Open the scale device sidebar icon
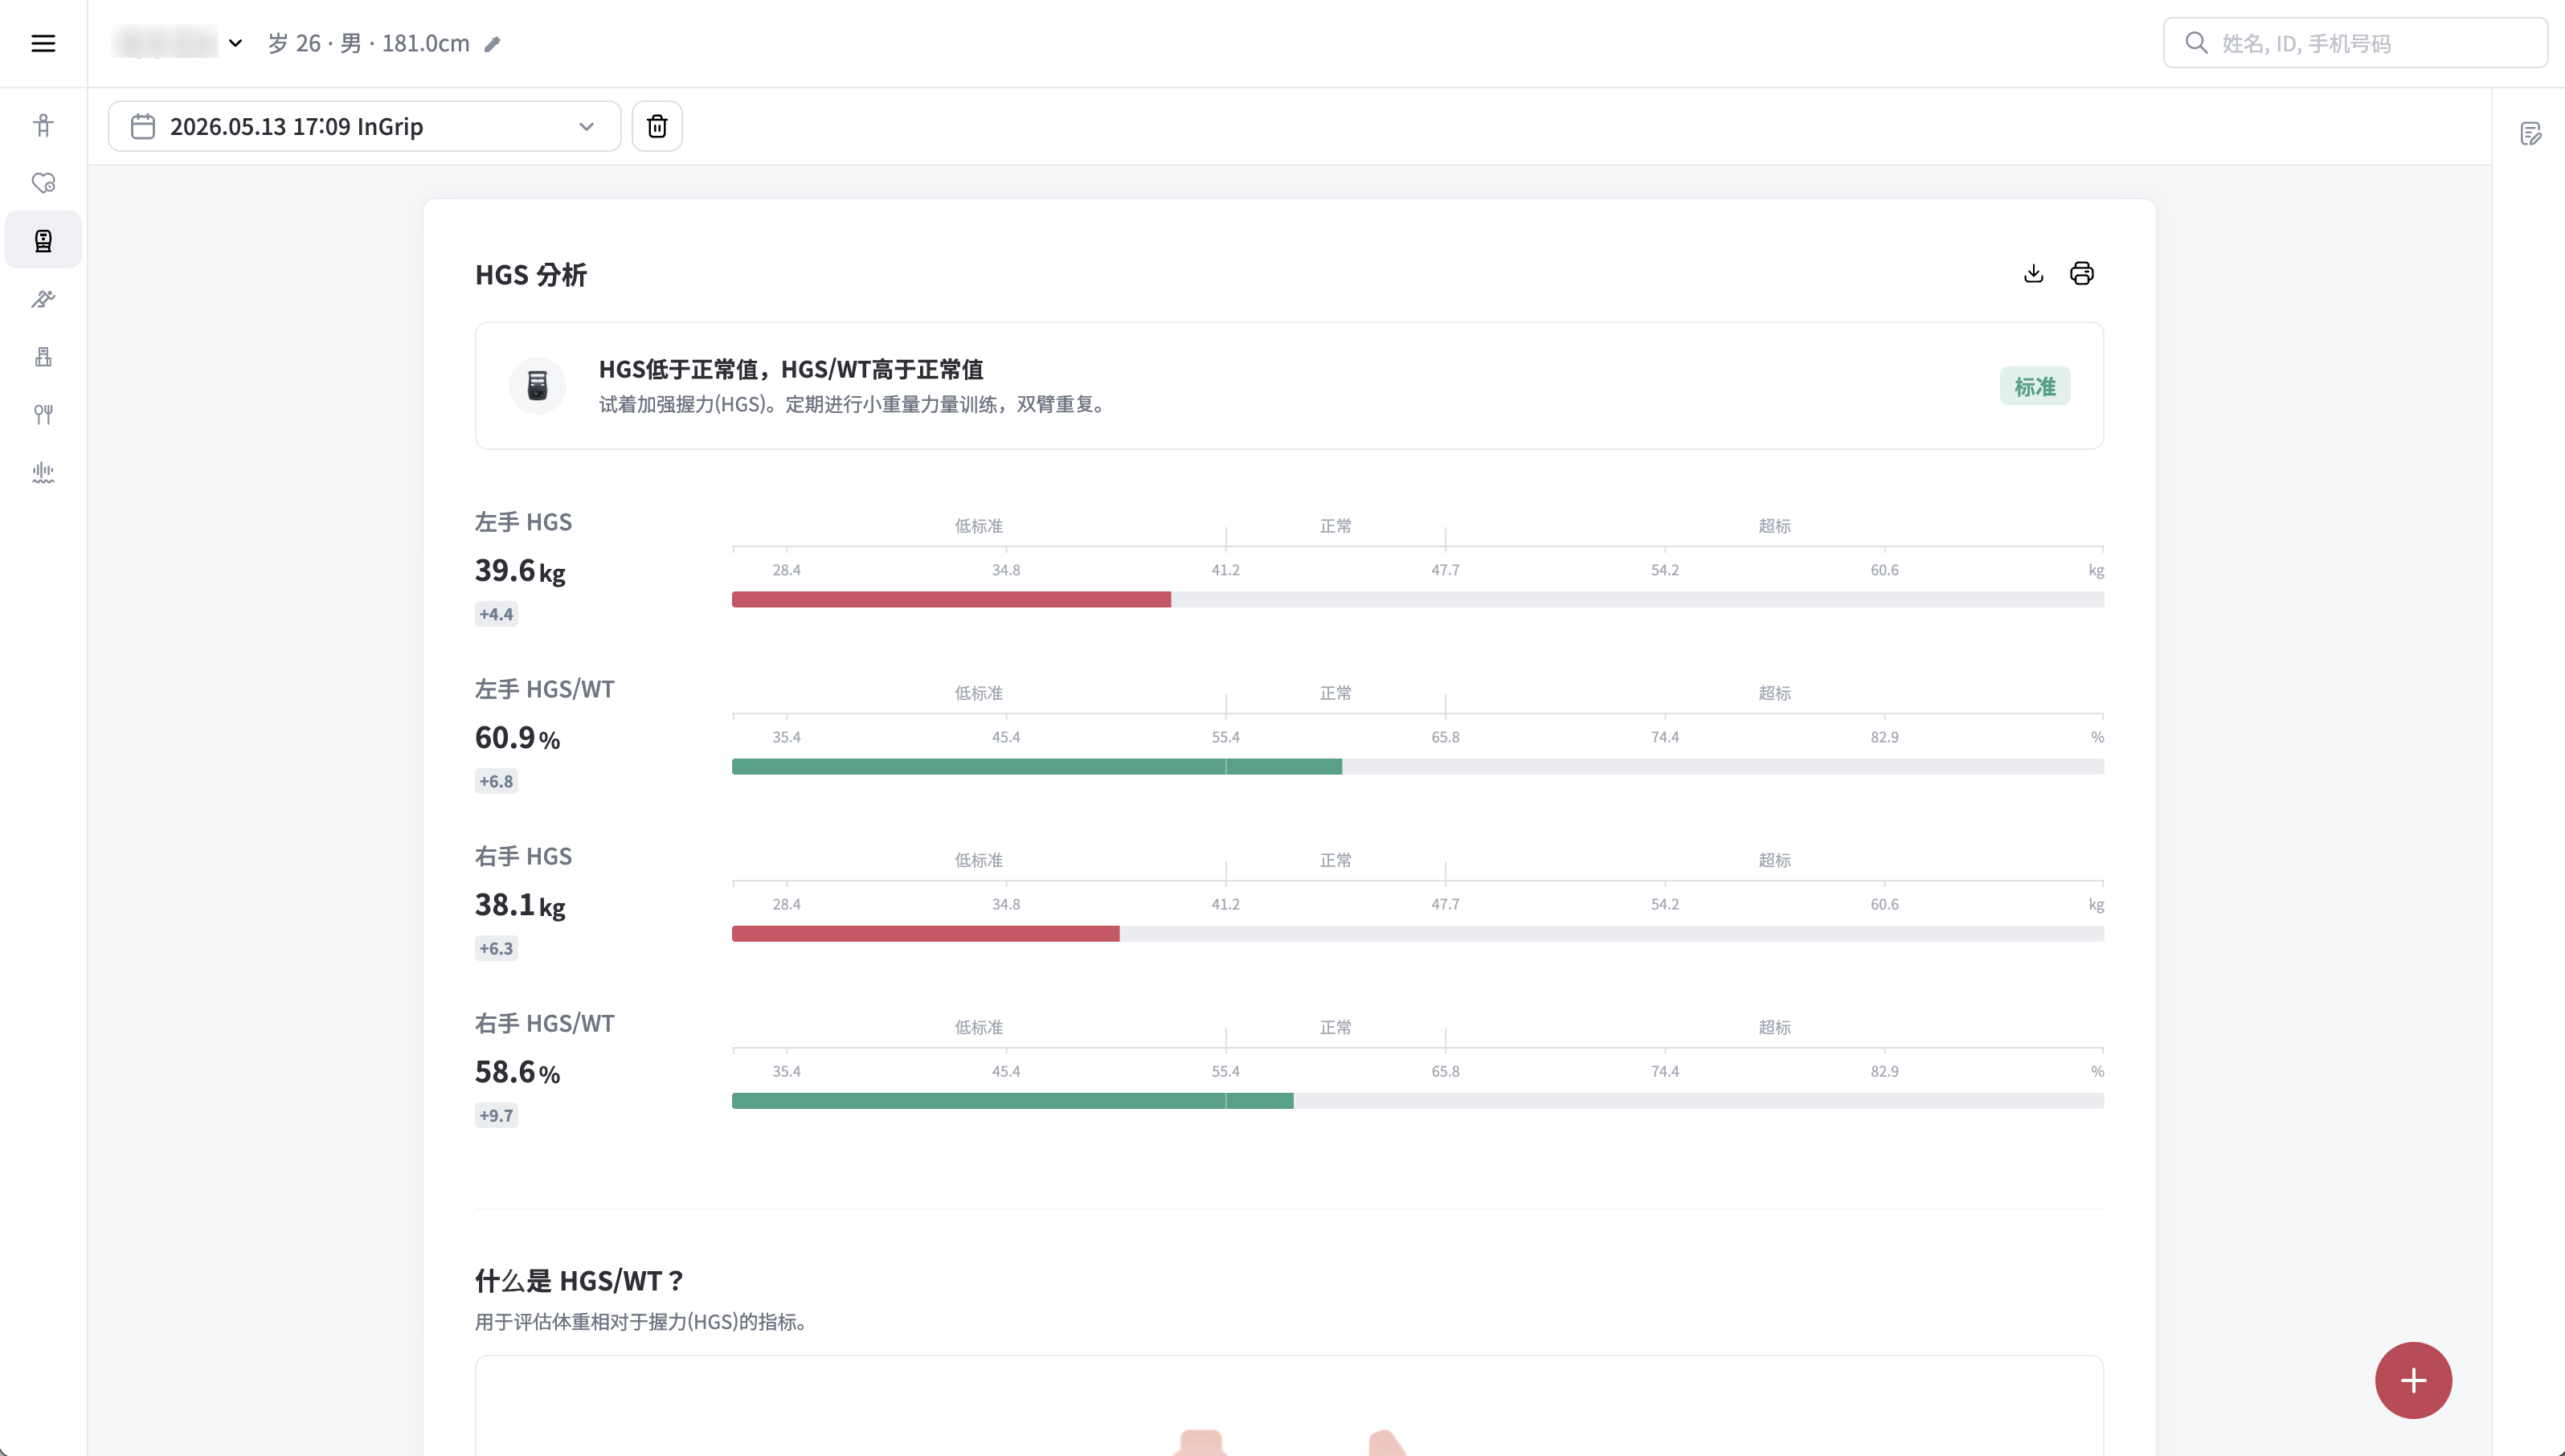 [x=43, y=356]
